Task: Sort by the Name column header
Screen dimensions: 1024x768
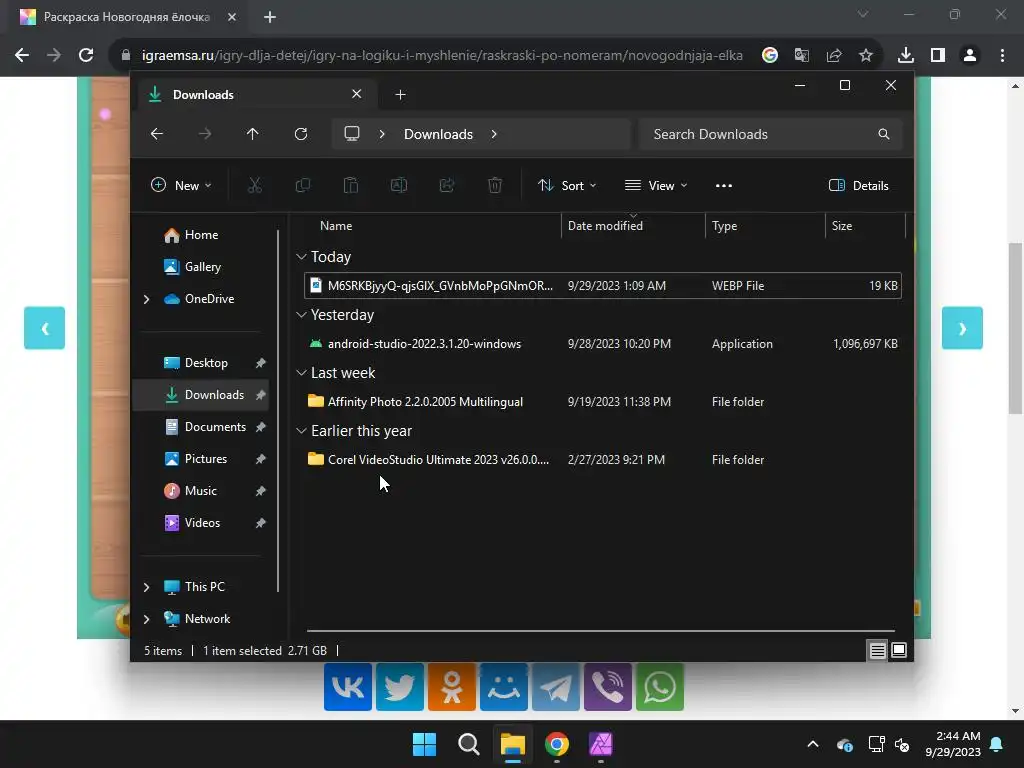Action: [x=336, y=226]
